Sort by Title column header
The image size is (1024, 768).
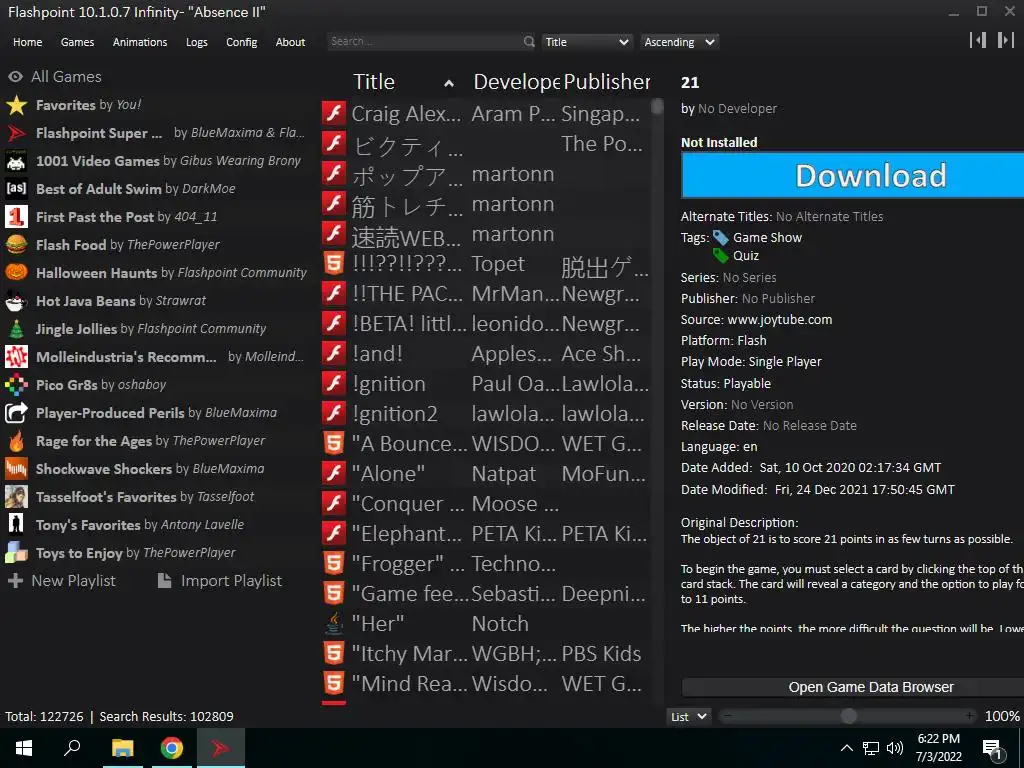click(x=403, y=82)
